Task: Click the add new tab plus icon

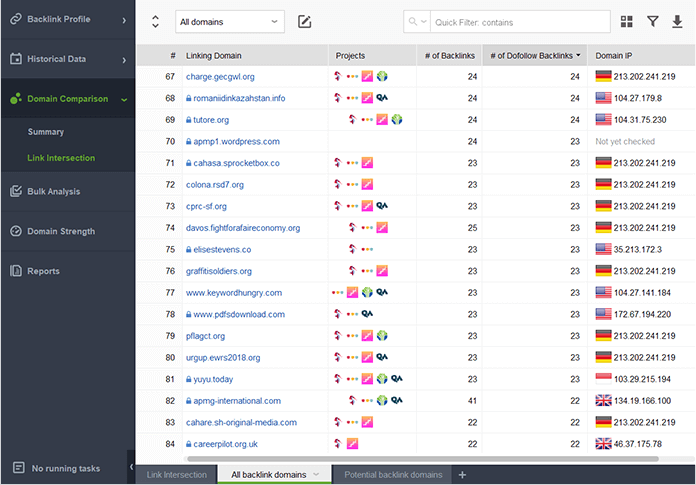Action: point(462,475)
